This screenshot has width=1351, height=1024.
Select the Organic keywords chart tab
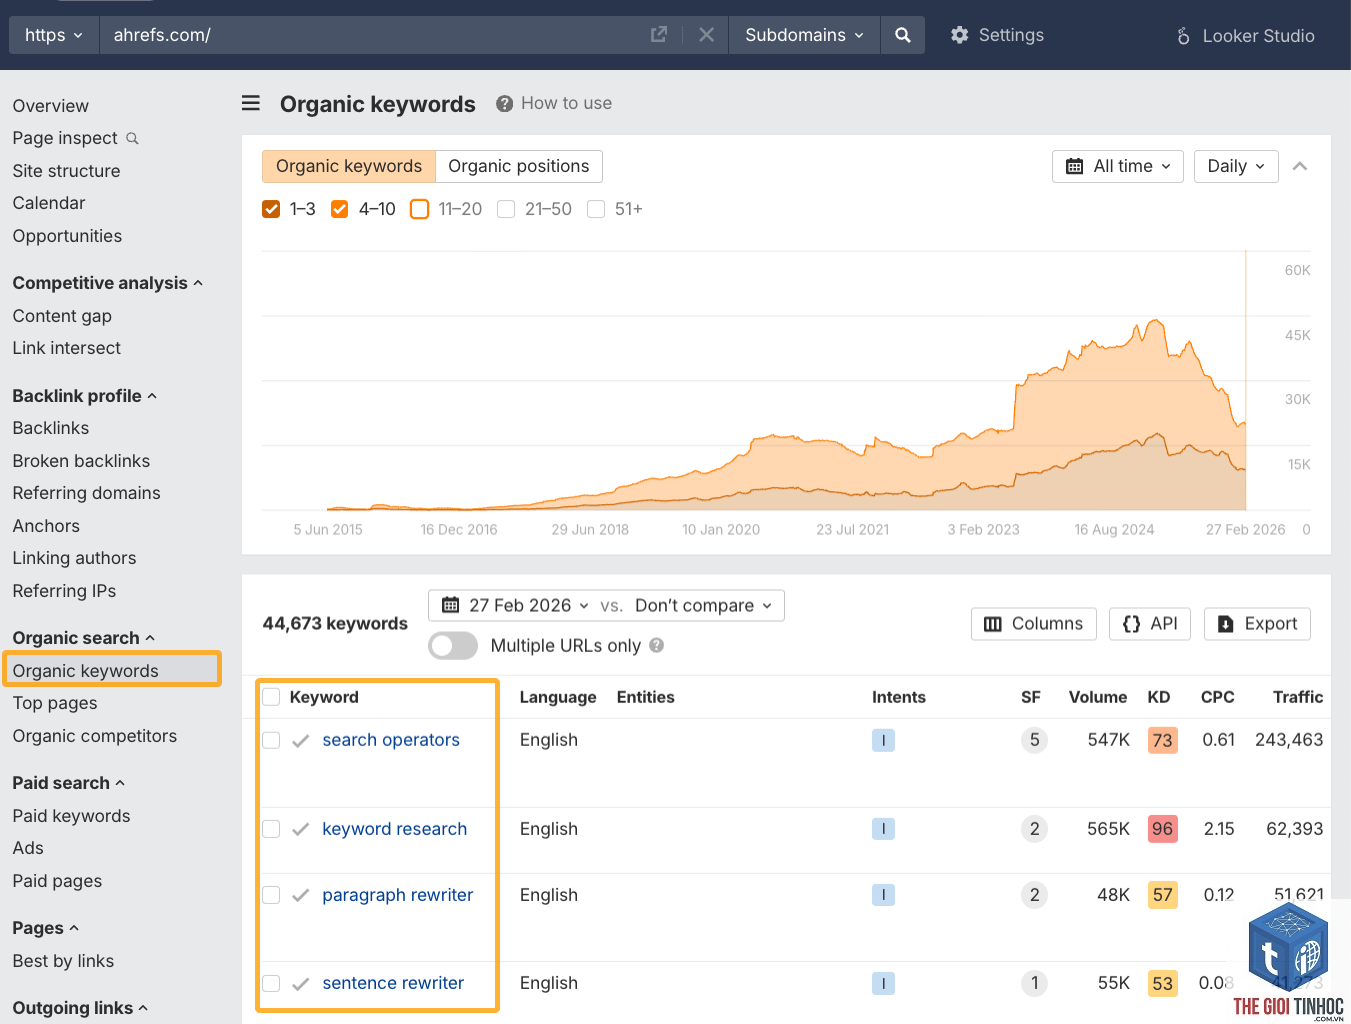pyautogui.click(x=349, y=166)
